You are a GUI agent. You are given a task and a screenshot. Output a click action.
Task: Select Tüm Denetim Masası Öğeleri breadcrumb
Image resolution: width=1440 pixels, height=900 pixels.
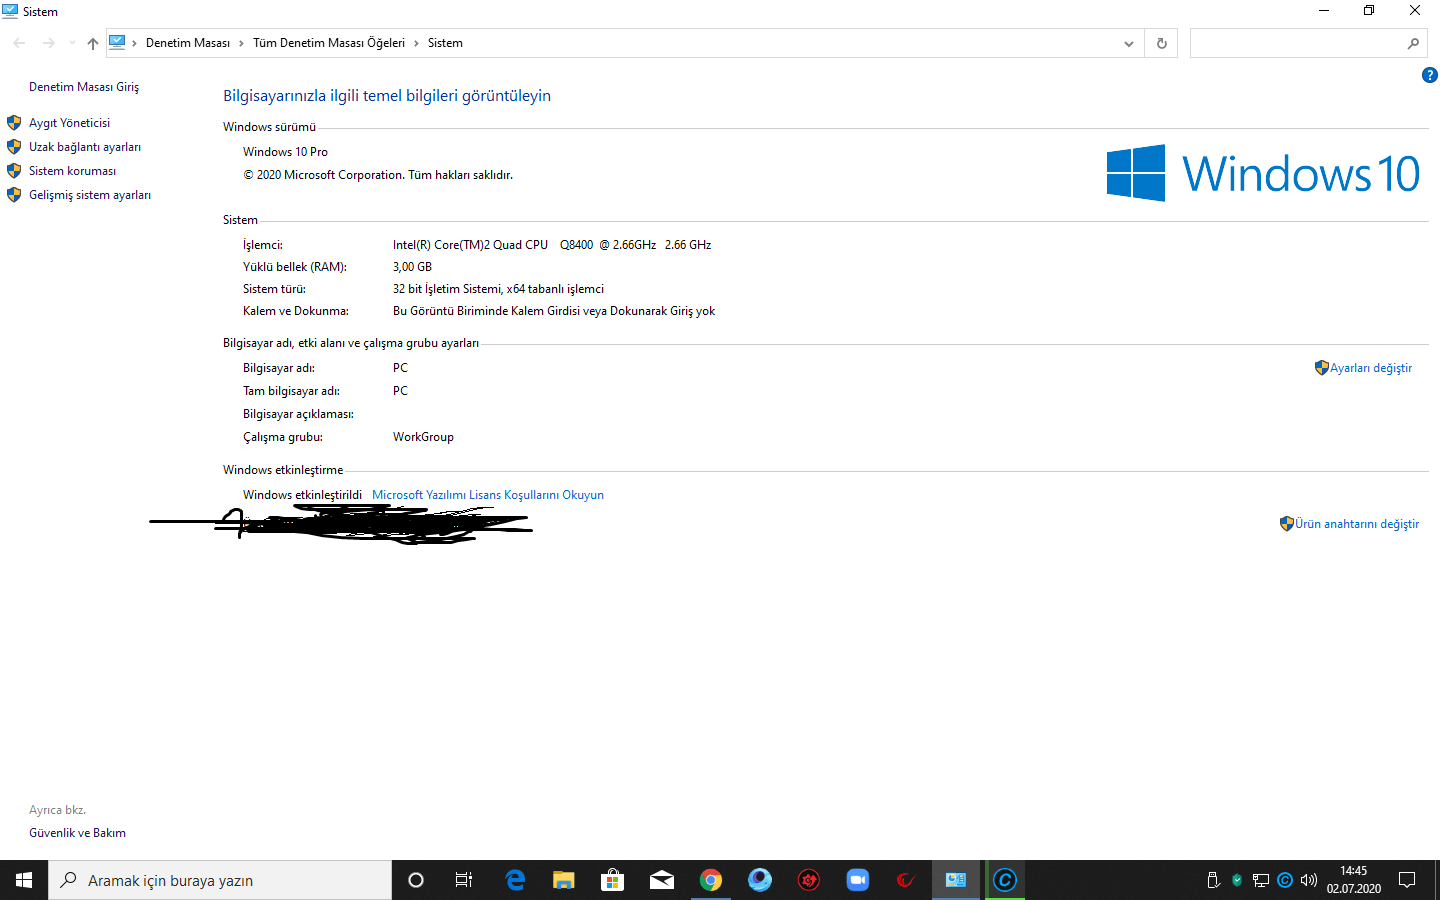coord(329,43)
